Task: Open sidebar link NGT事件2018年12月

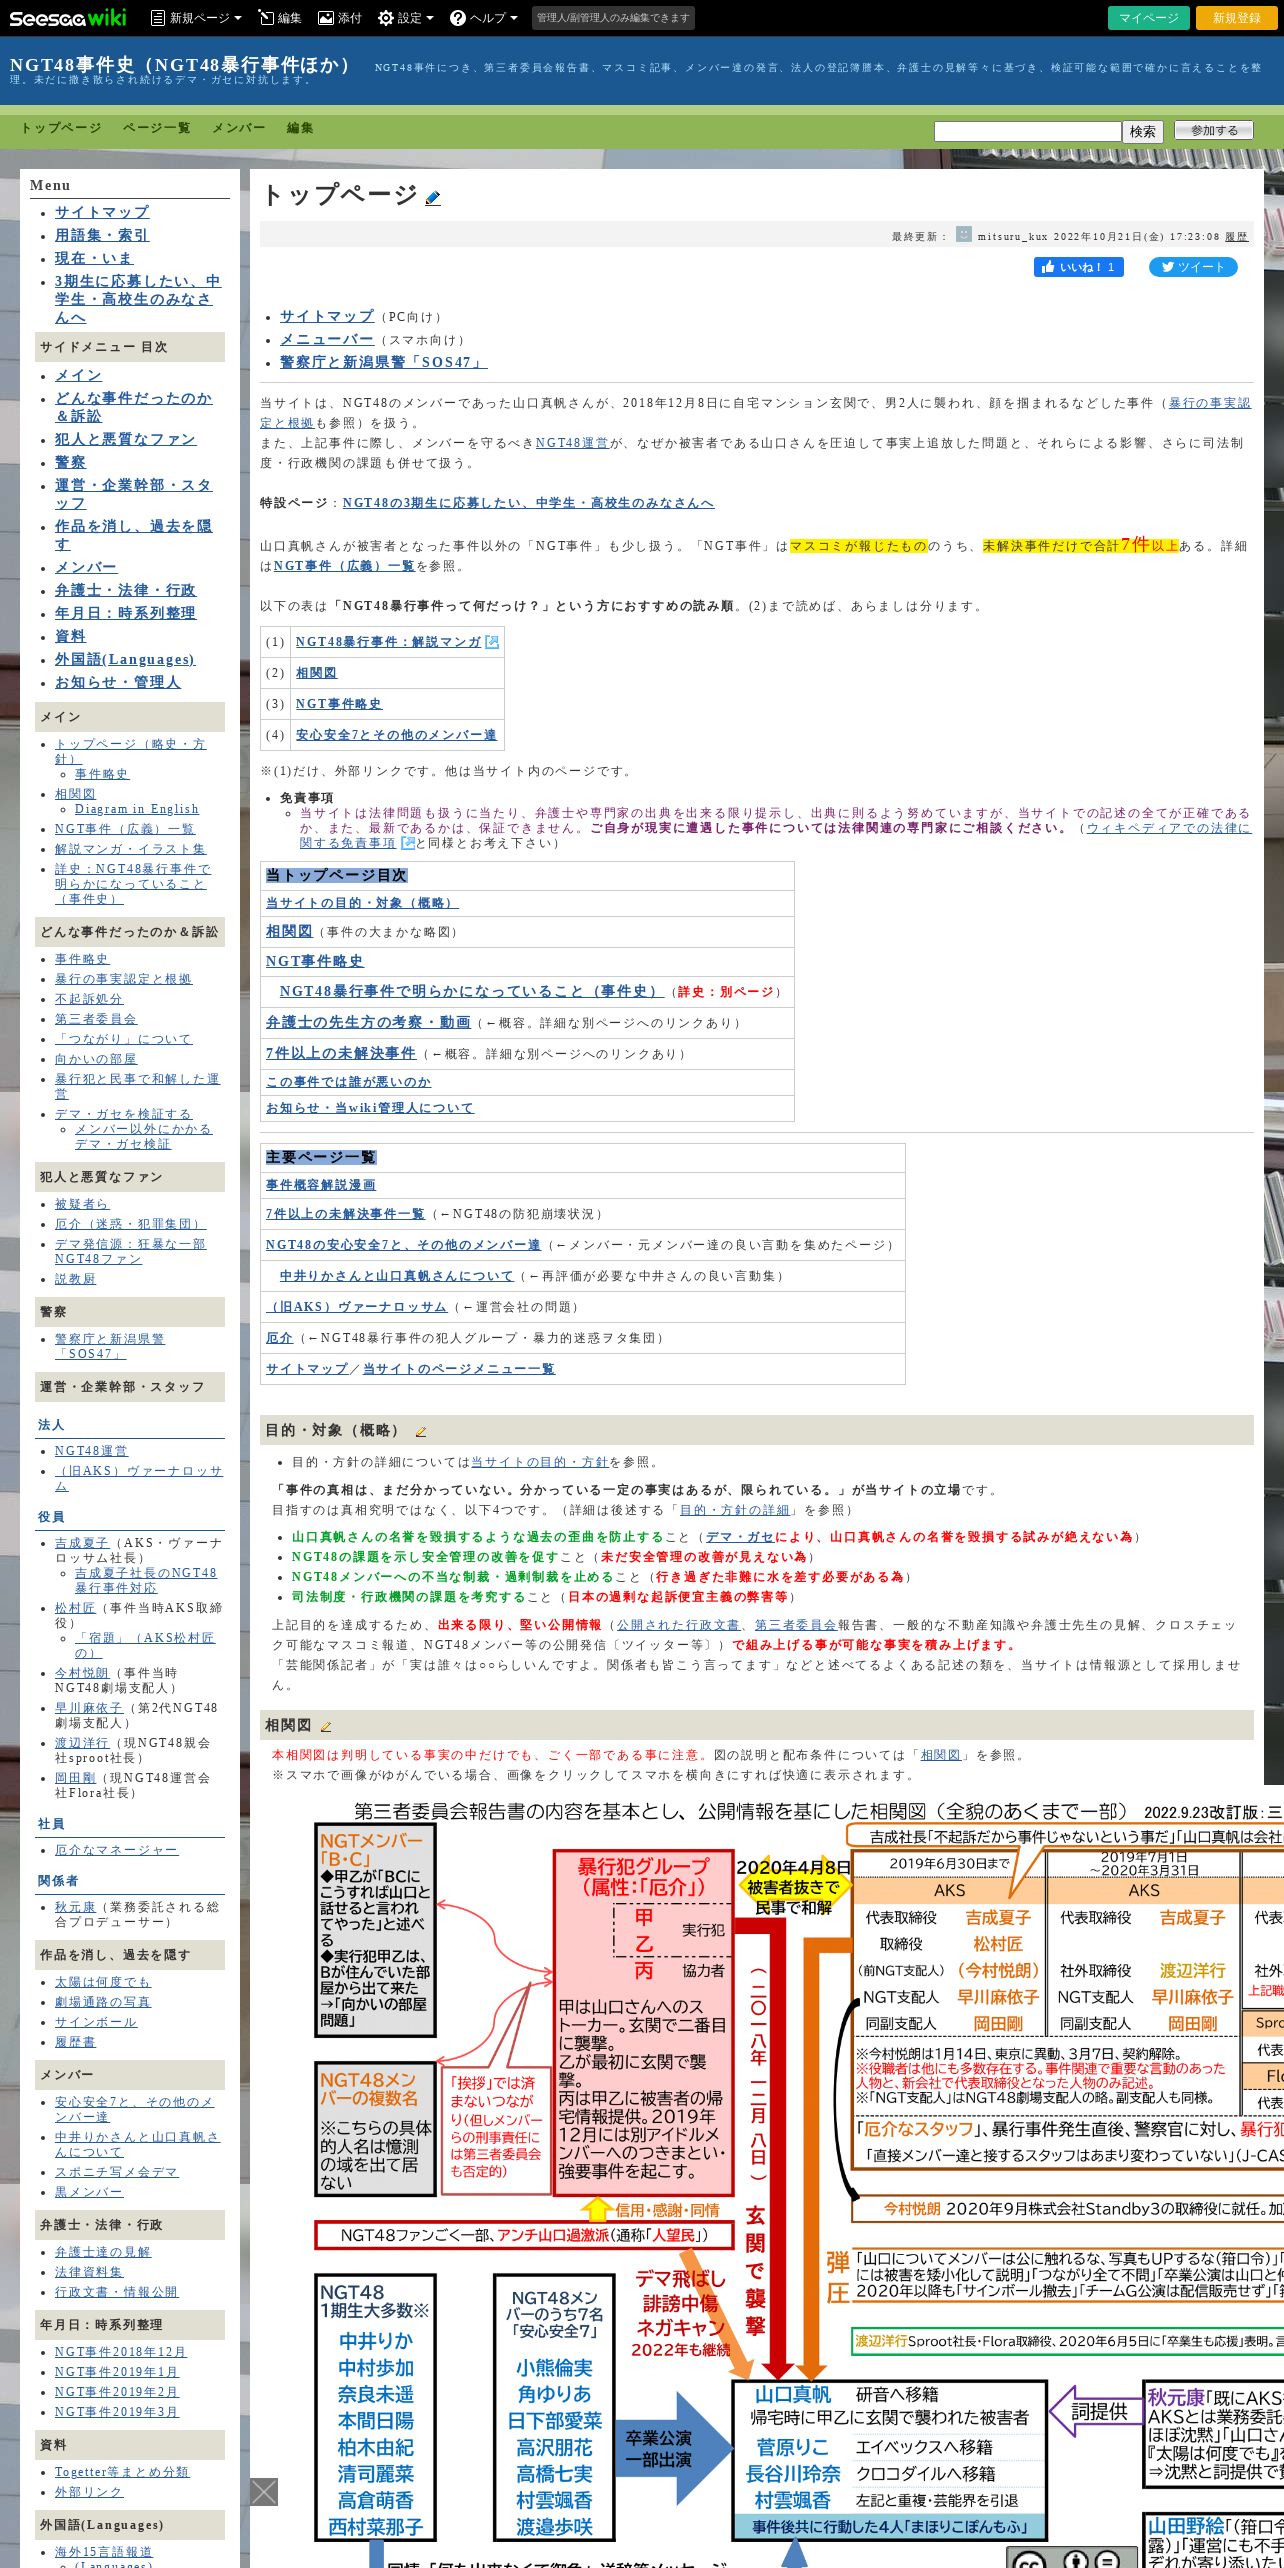Action: click(x=120, y=2352)
